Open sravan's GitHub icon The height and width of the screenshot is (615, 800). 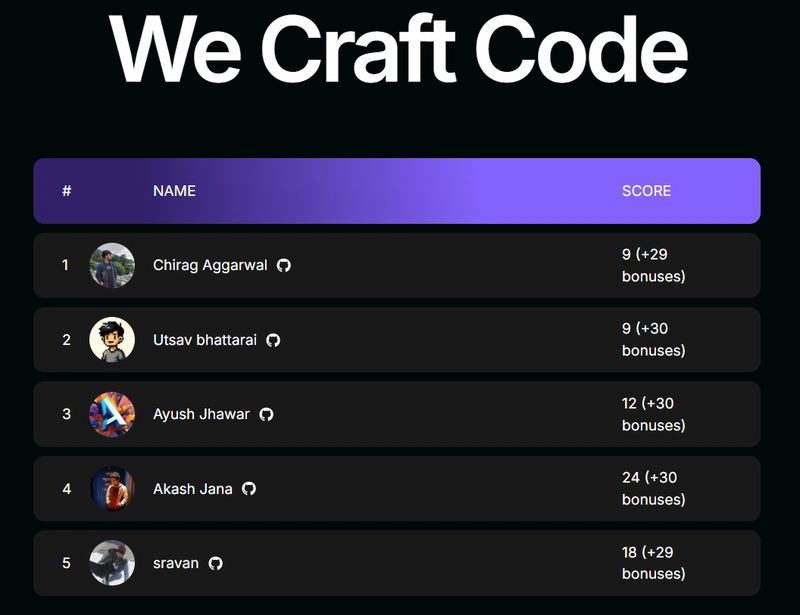215,563
